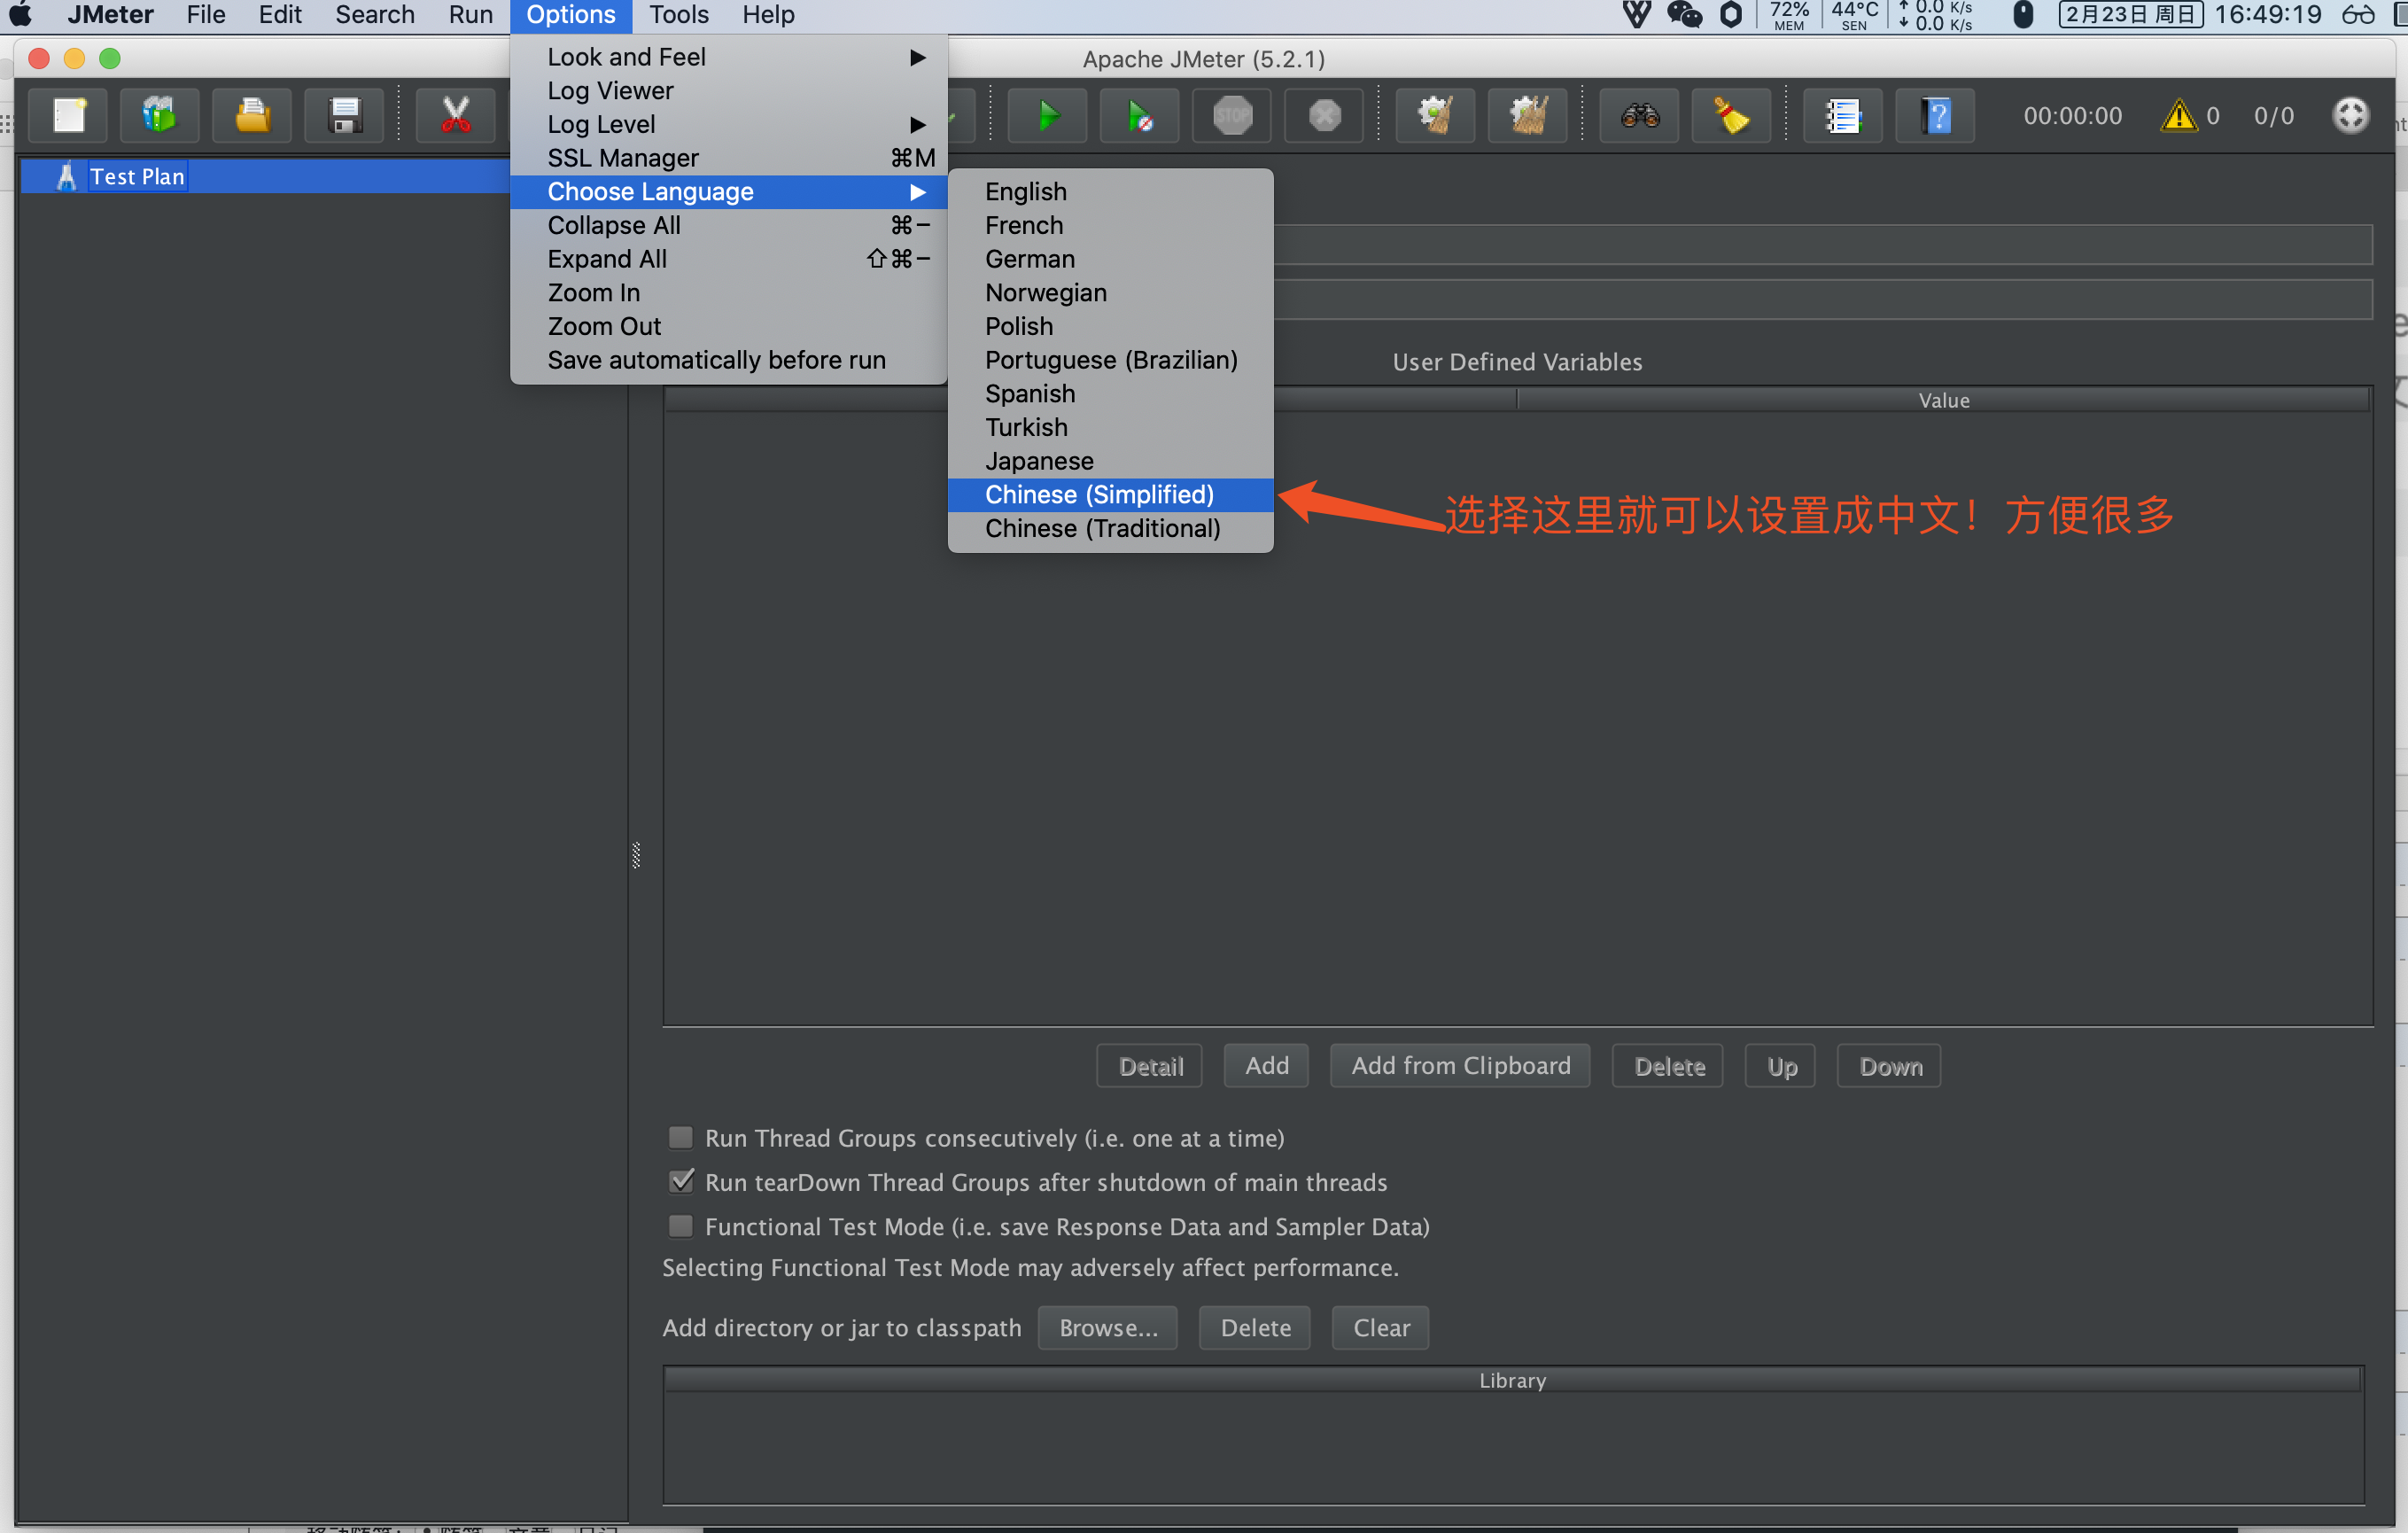2408x1533 pixels.
Task: Click the warning triangle log icon
Action: coord(2178,116)
